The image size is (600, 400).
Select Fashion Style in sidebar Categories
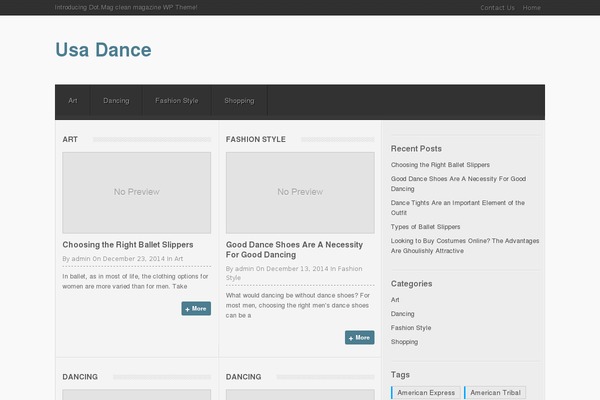coord(411,328)
